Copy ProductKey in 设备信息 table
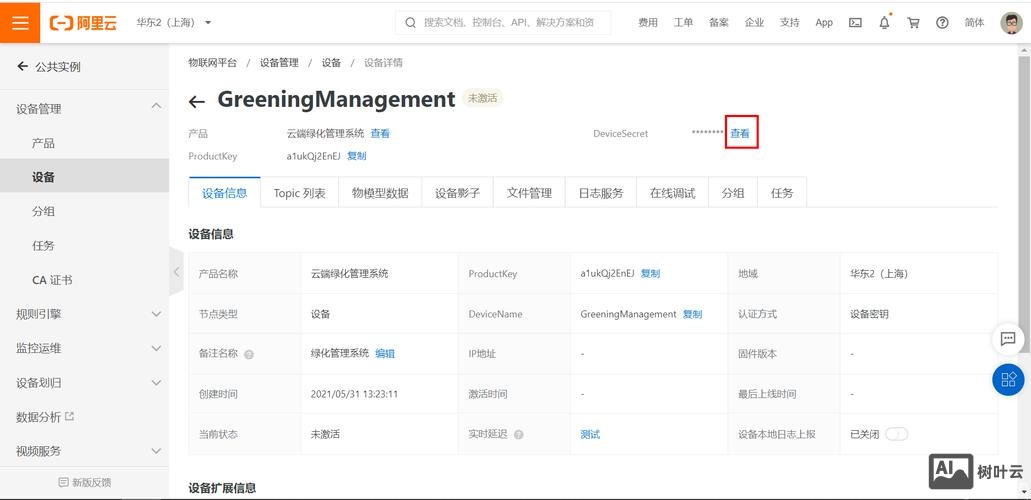 [x=650, y=274]
